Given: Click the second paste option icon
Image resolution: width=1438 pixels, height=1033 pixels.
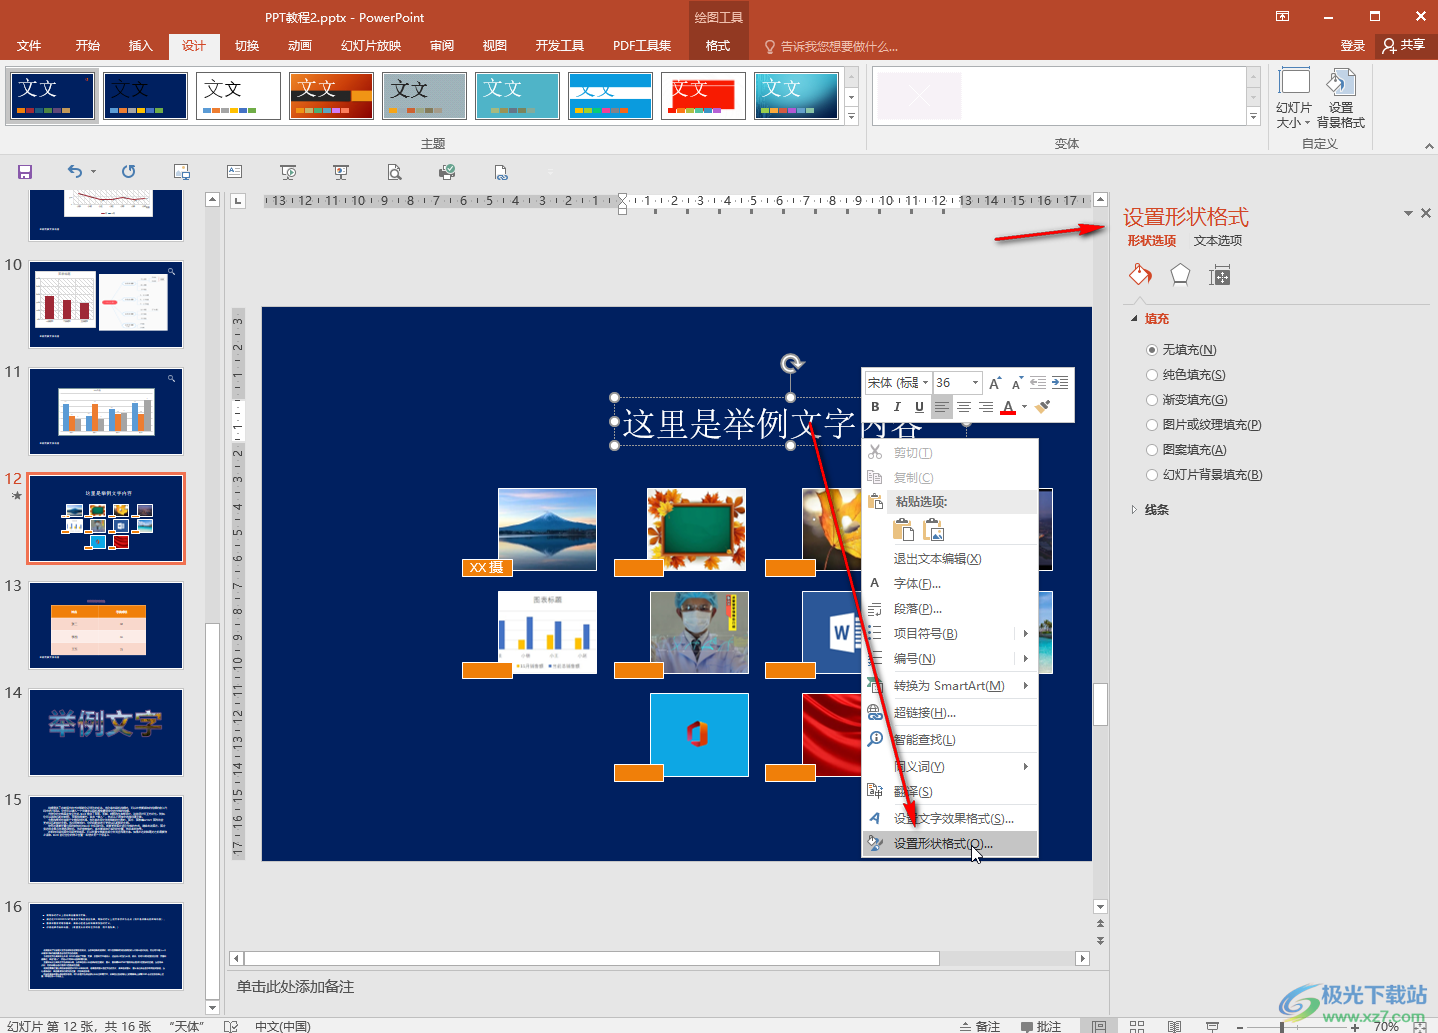Looking at the screenshot, I should coord(934,530).
